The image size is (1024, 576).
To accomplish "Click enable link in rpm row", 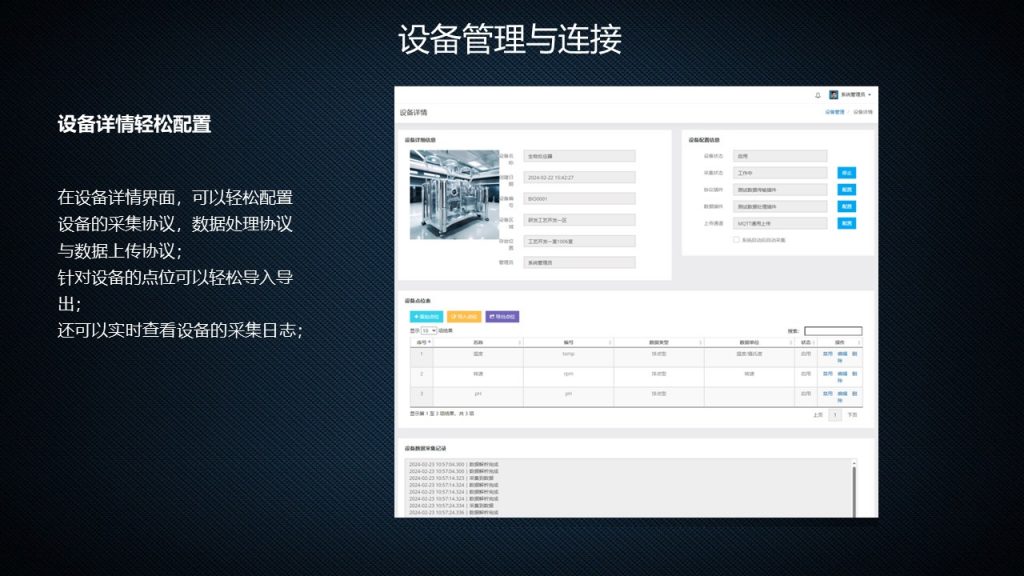I will click(x=827, y=374).
